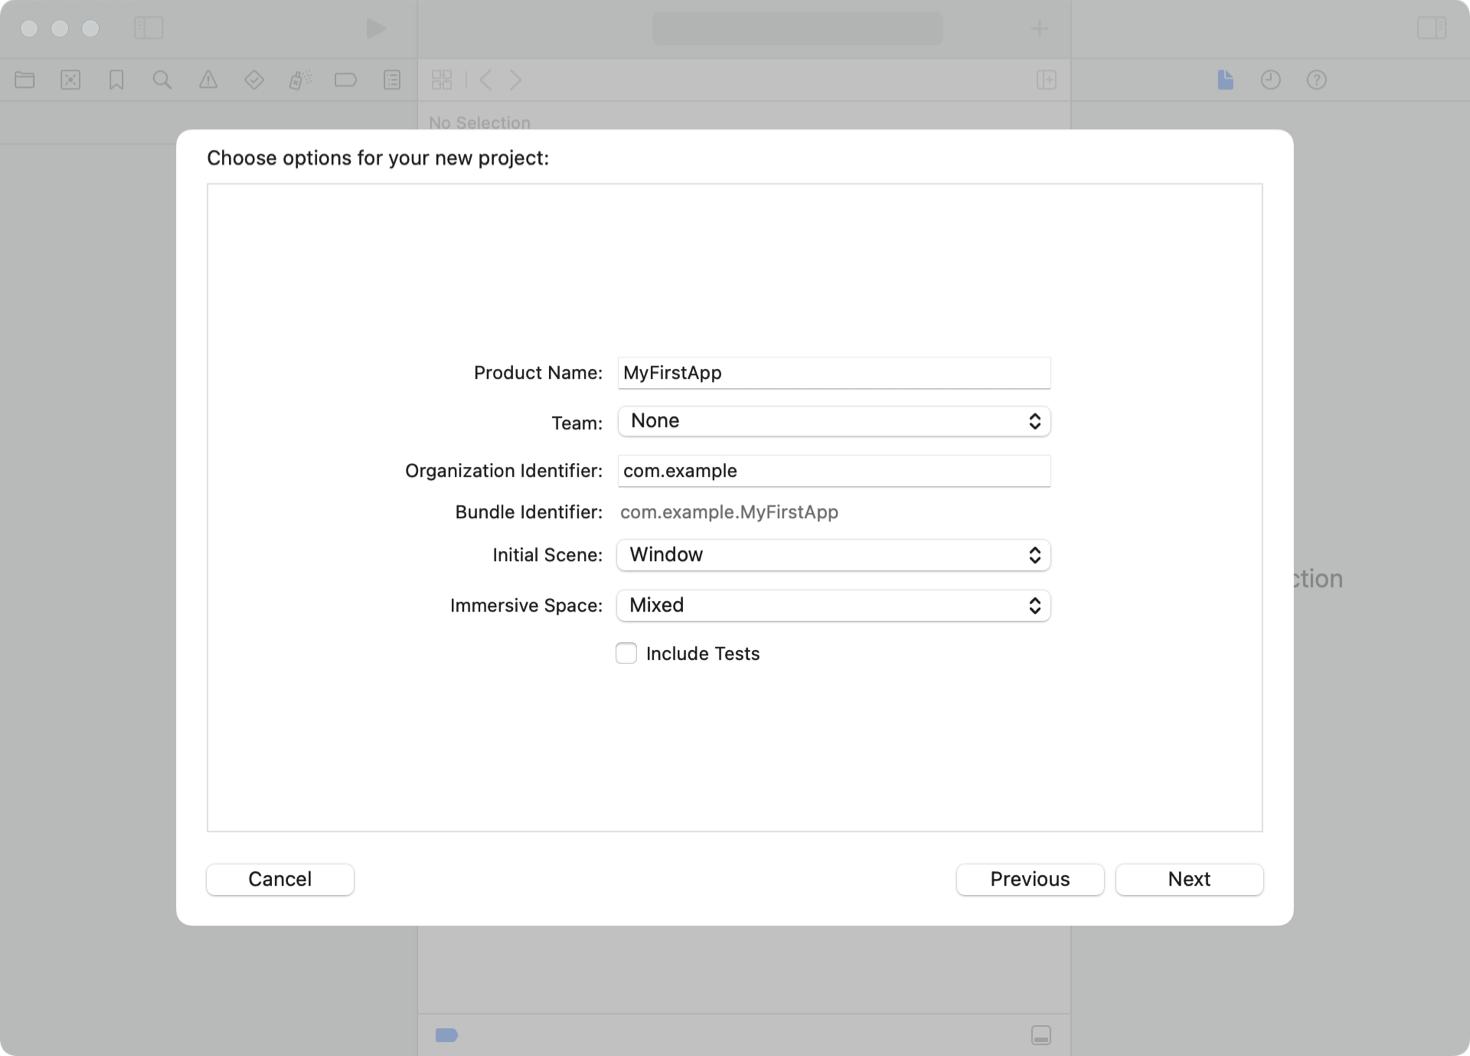Open the Team dropdown
The width and height of the screenshot is (1470, 1056).
tap(833, 421)
